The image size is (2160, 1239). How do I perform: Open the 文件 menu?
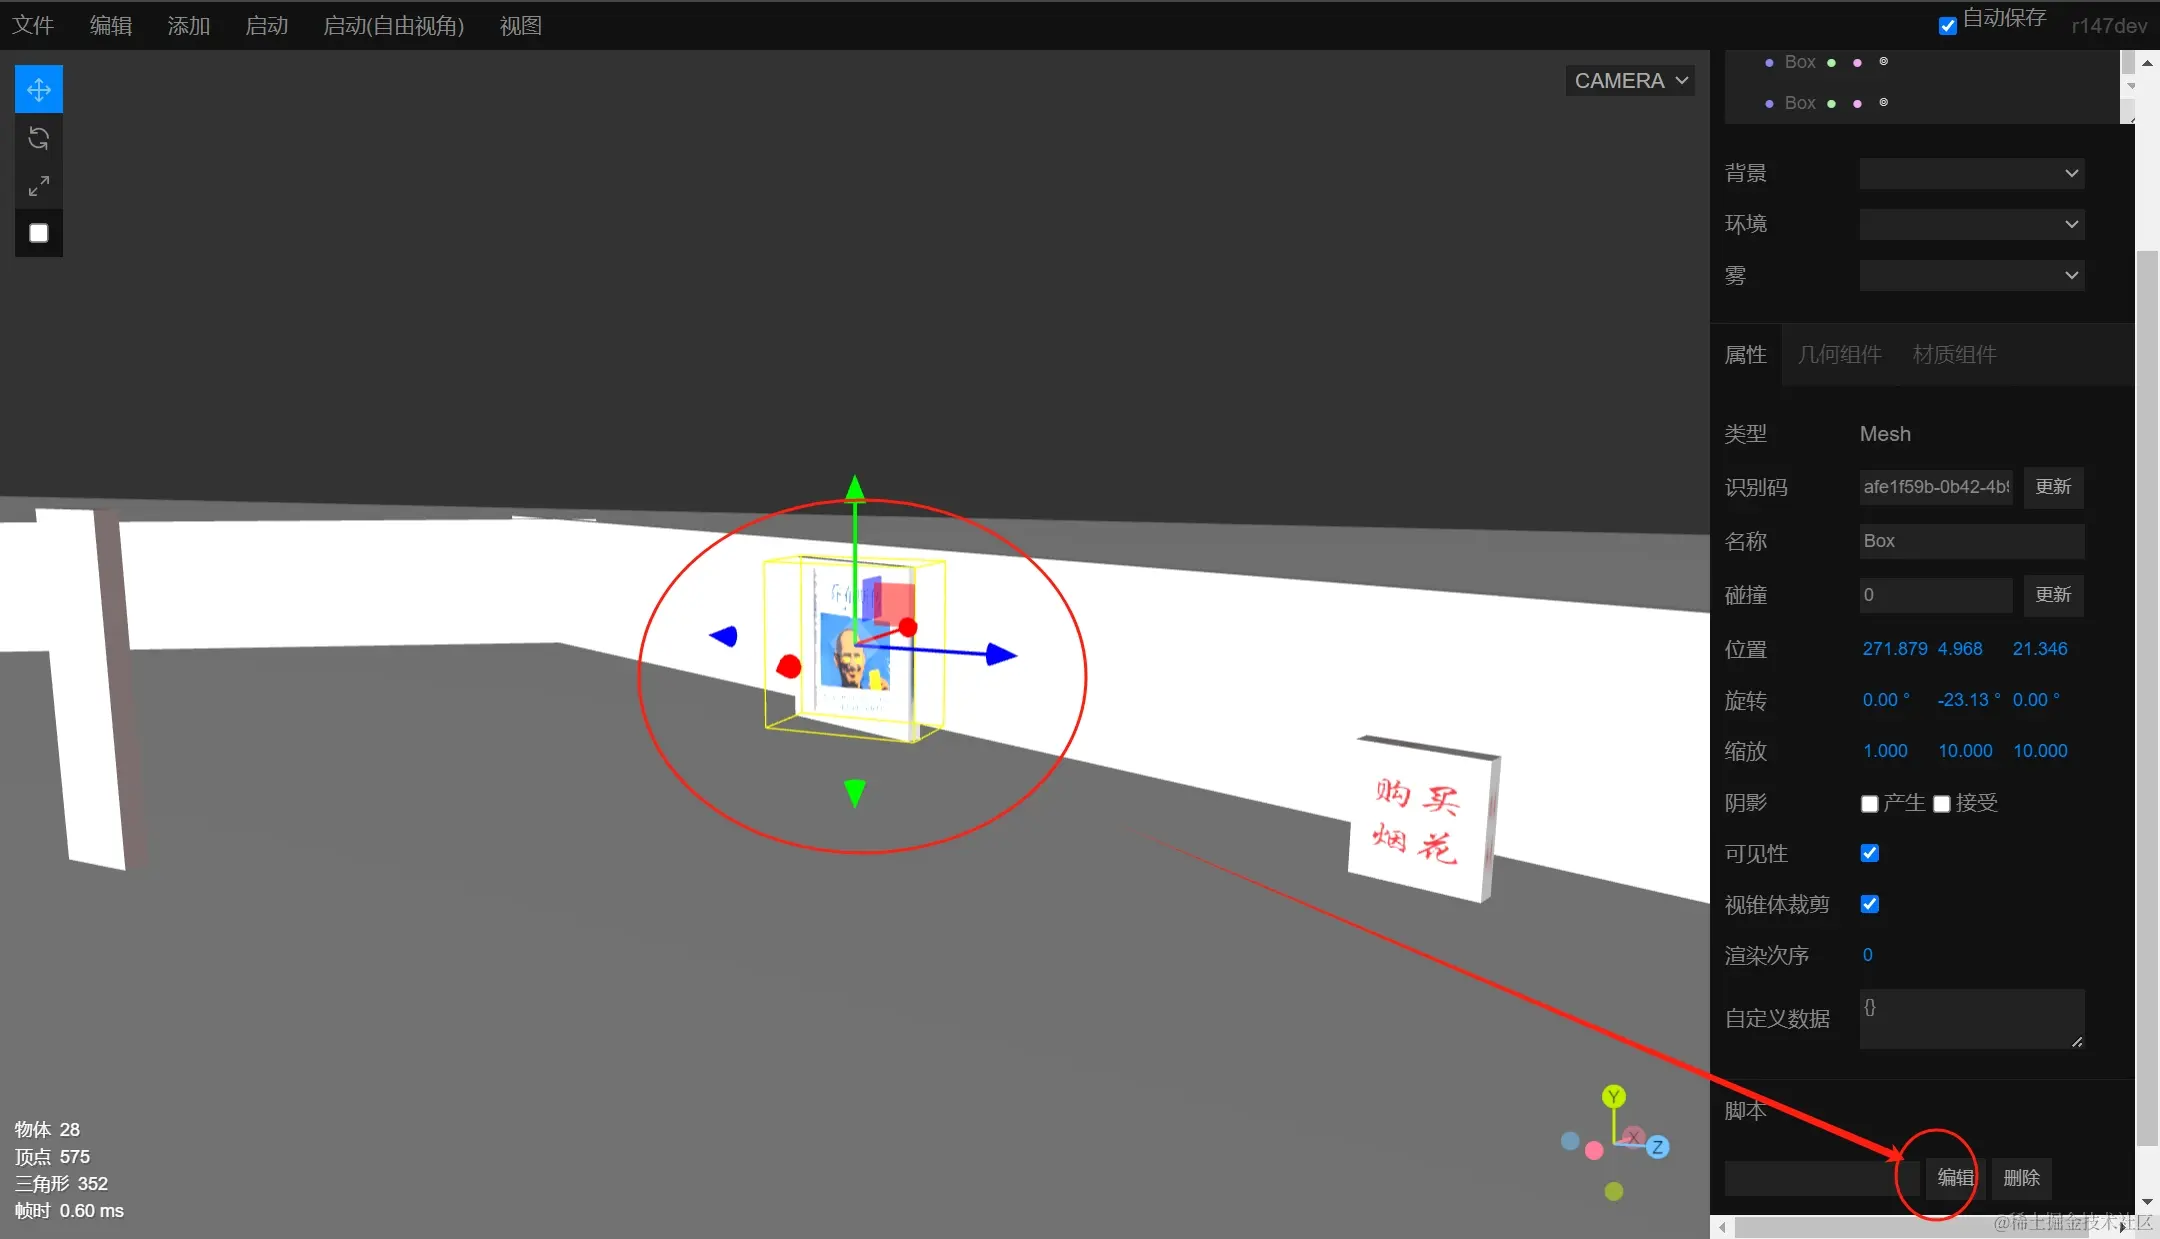click(33, 26)
